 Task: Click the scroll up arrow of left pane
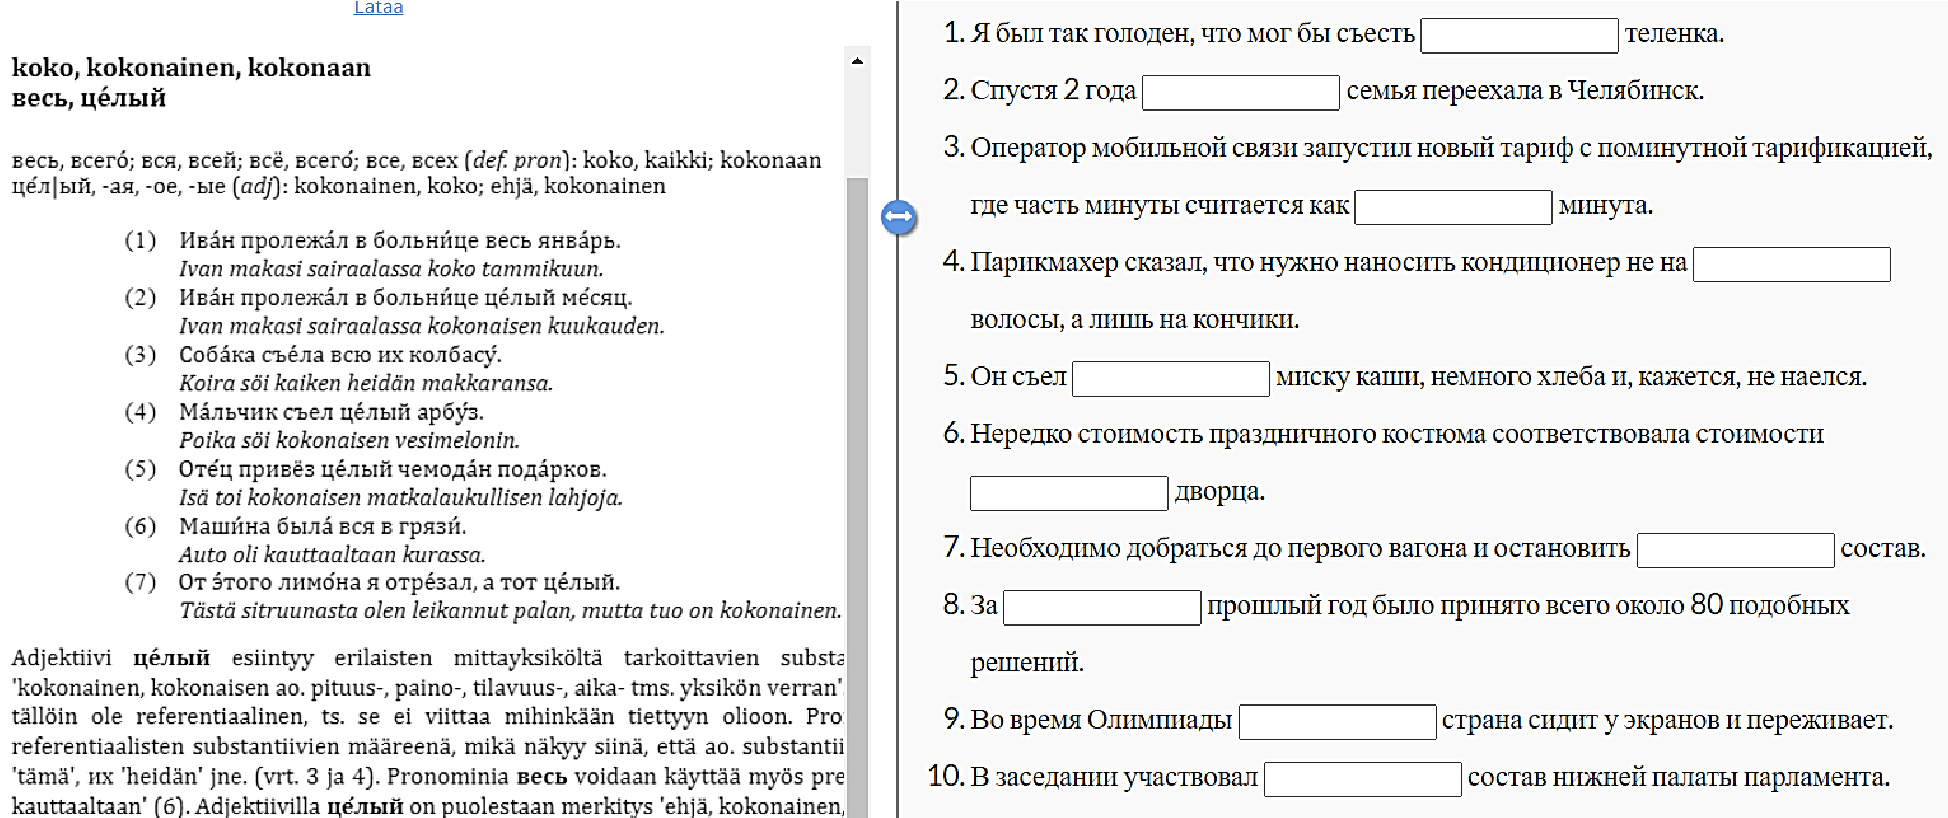pos(857,61)
